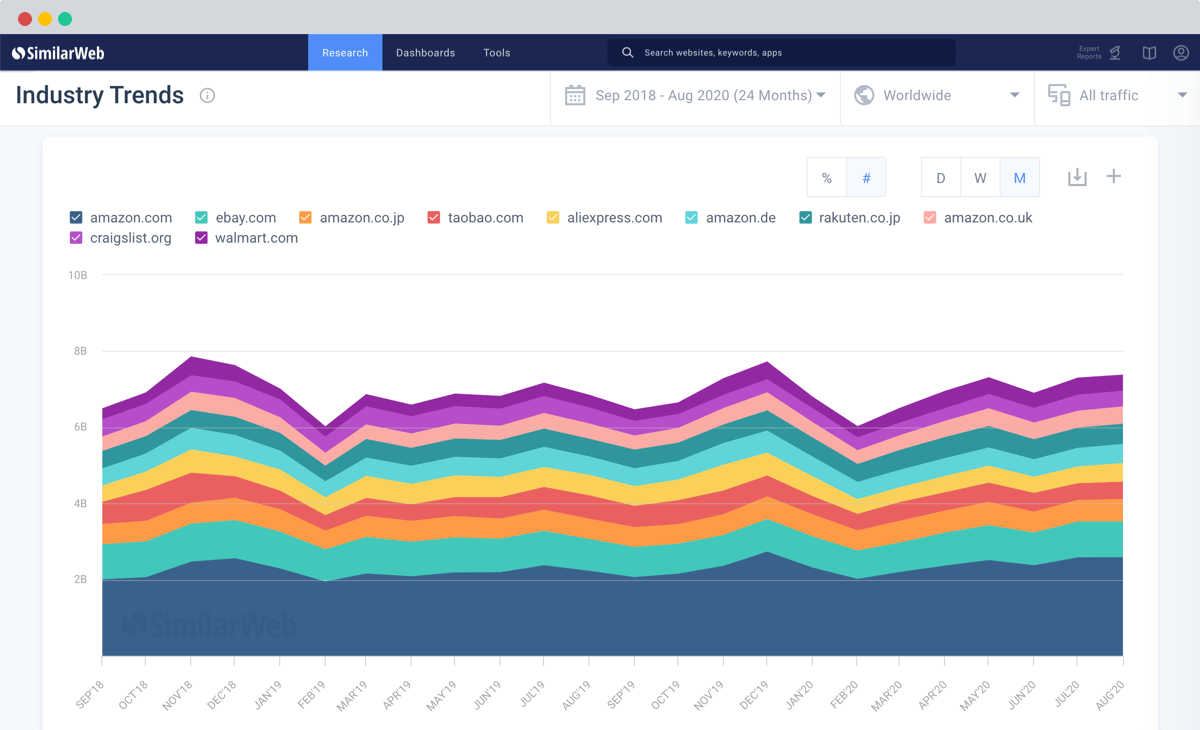Click the 10B axis label
This screenshot has height=730, width=1200.
[x=77, y=275]
